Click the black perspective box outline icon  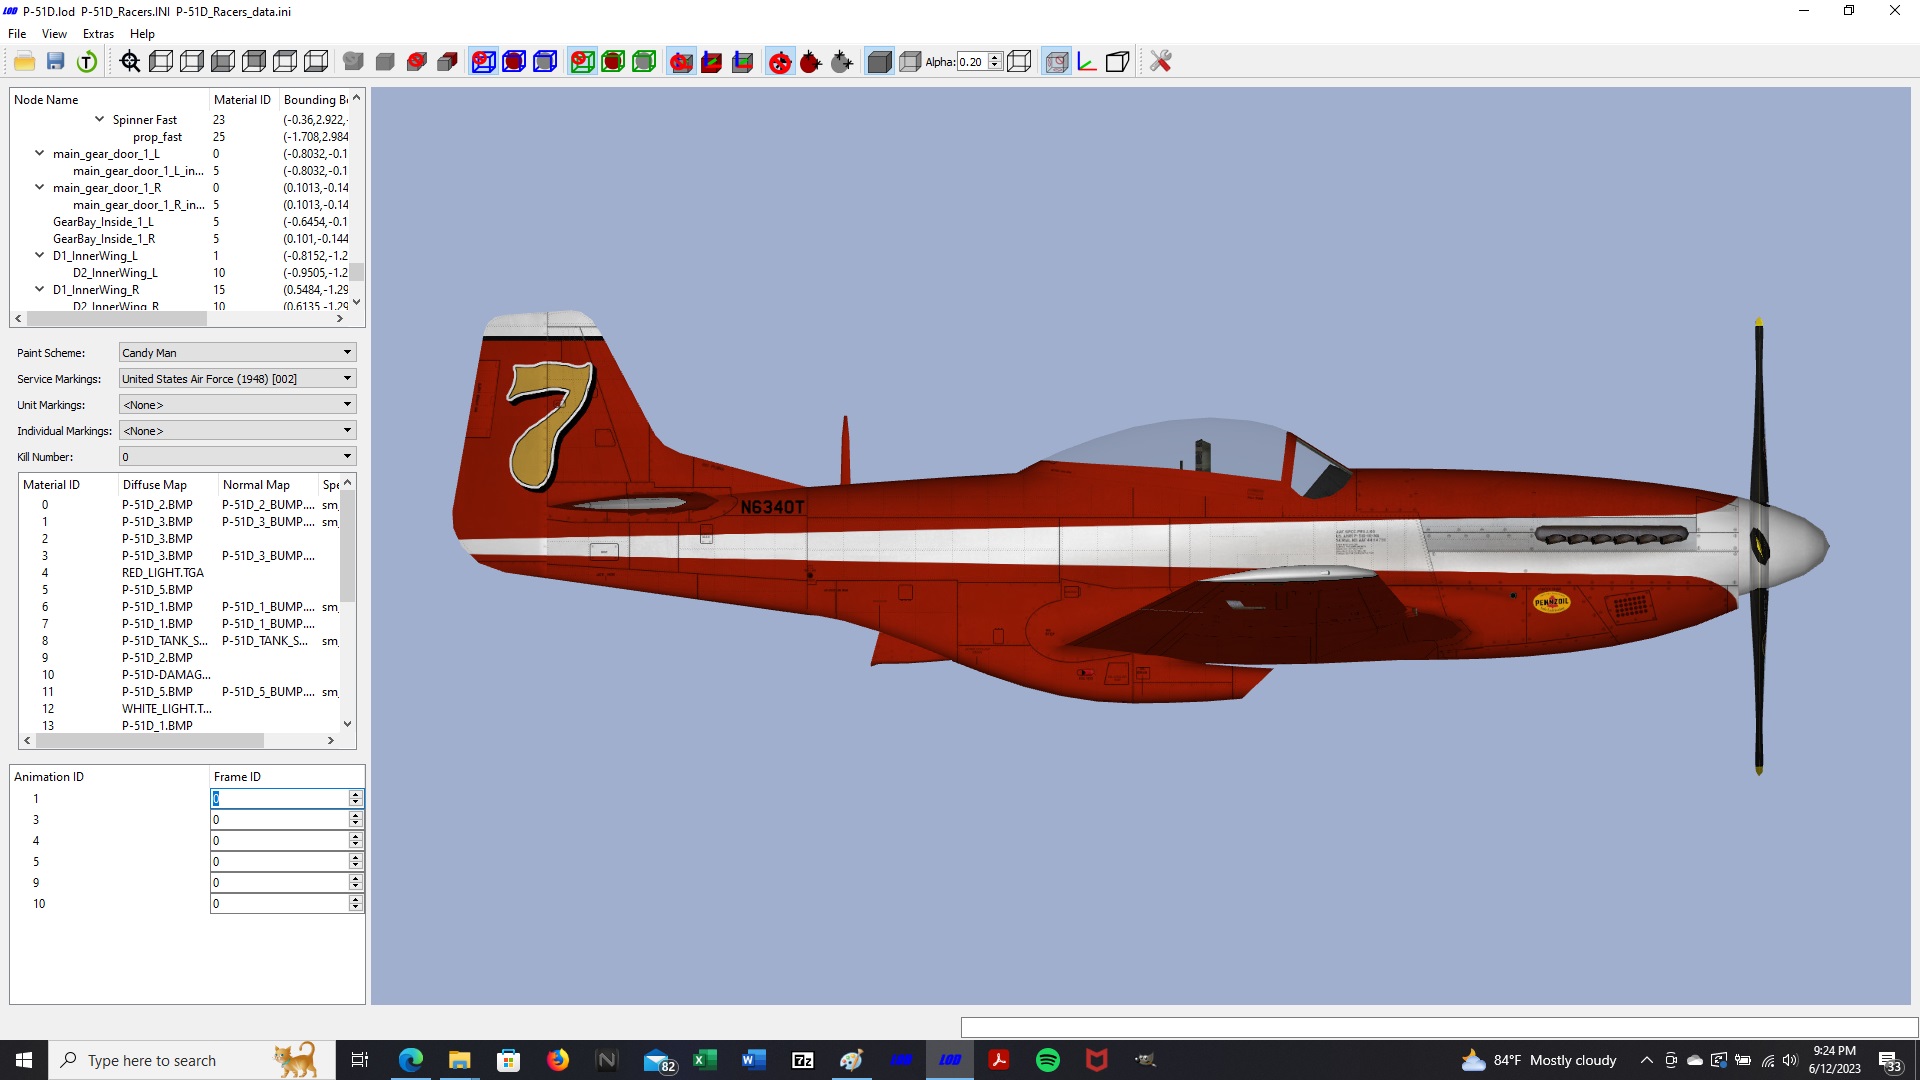tap(1118, 62)
